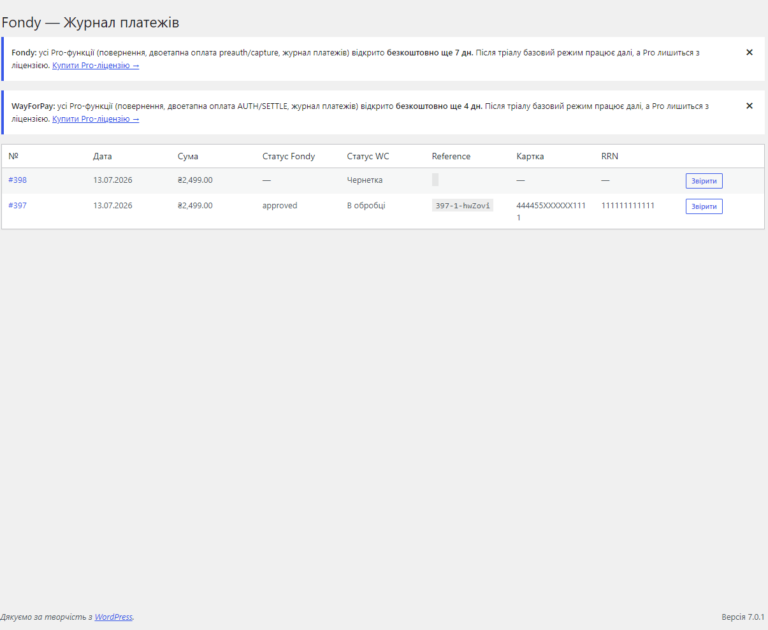Image resolution: width=768 pixels, height=630 pixels.
Task: Click the empty reference cell of order #398
Action: click(435, 180)
